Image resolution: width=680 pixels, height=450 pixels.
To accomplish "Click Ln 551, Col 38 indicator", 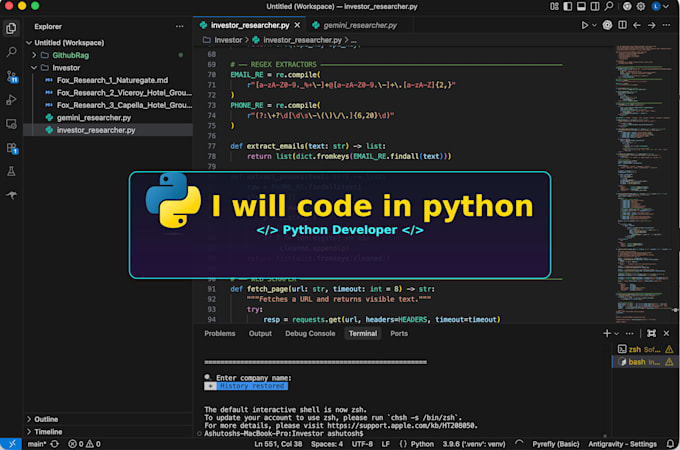I will click(x=278, y=444).
